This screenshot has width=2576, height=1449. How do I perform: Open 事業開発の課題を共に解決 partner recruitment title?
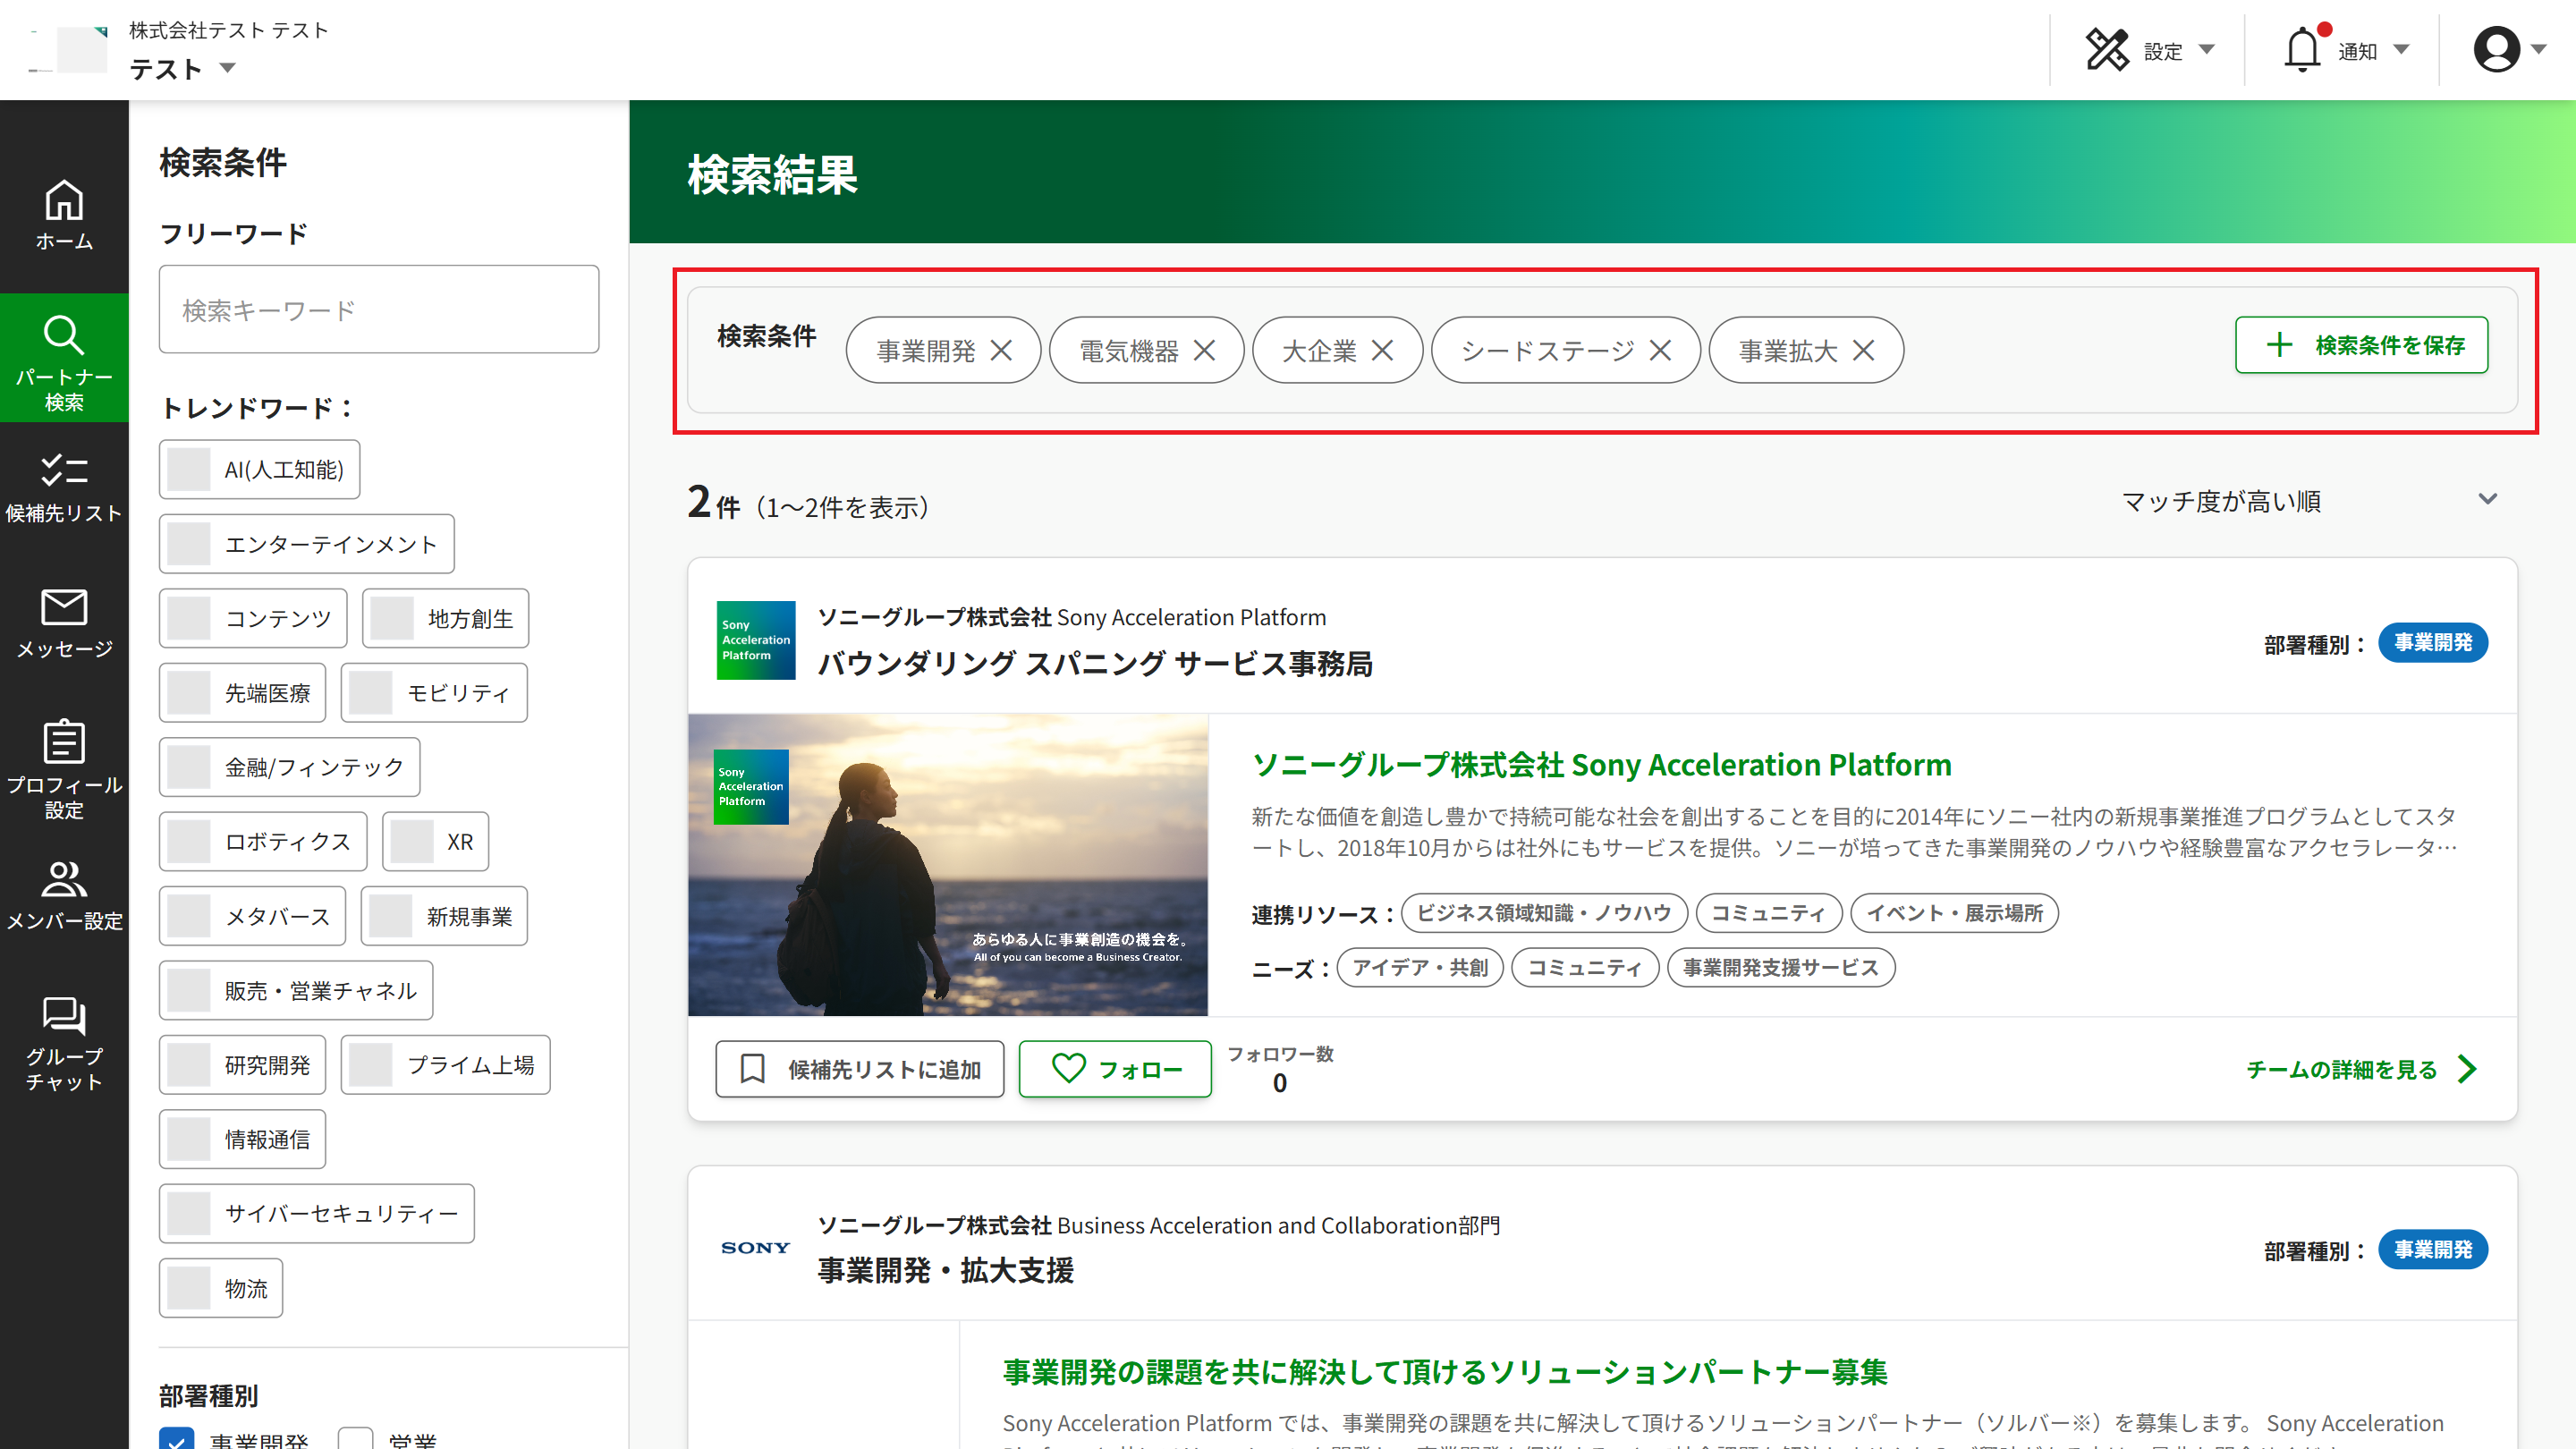pos(1445,1372)
